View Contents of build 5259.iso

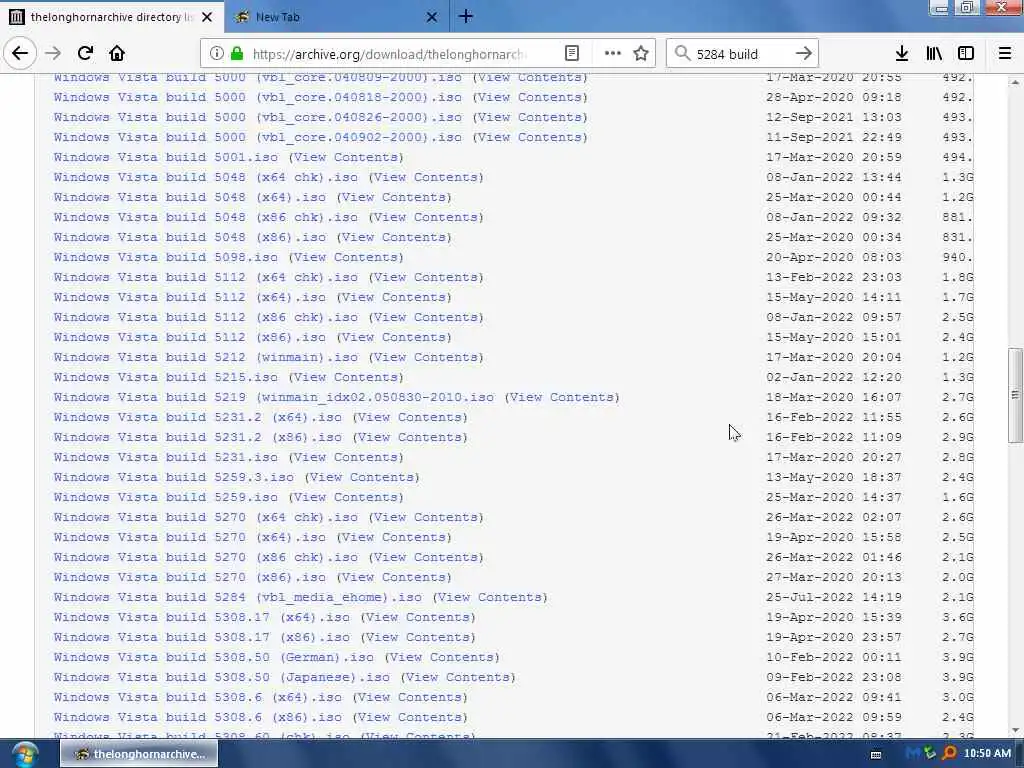[346, 497]
